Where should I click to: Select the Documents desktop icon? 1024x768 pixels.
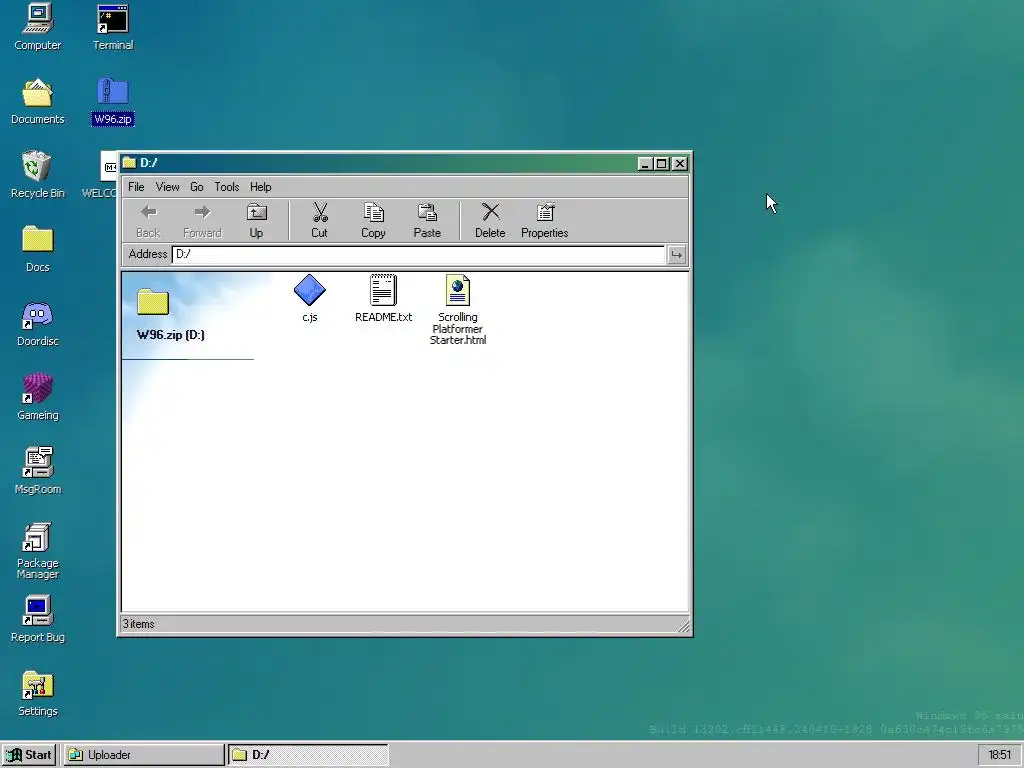38,101
